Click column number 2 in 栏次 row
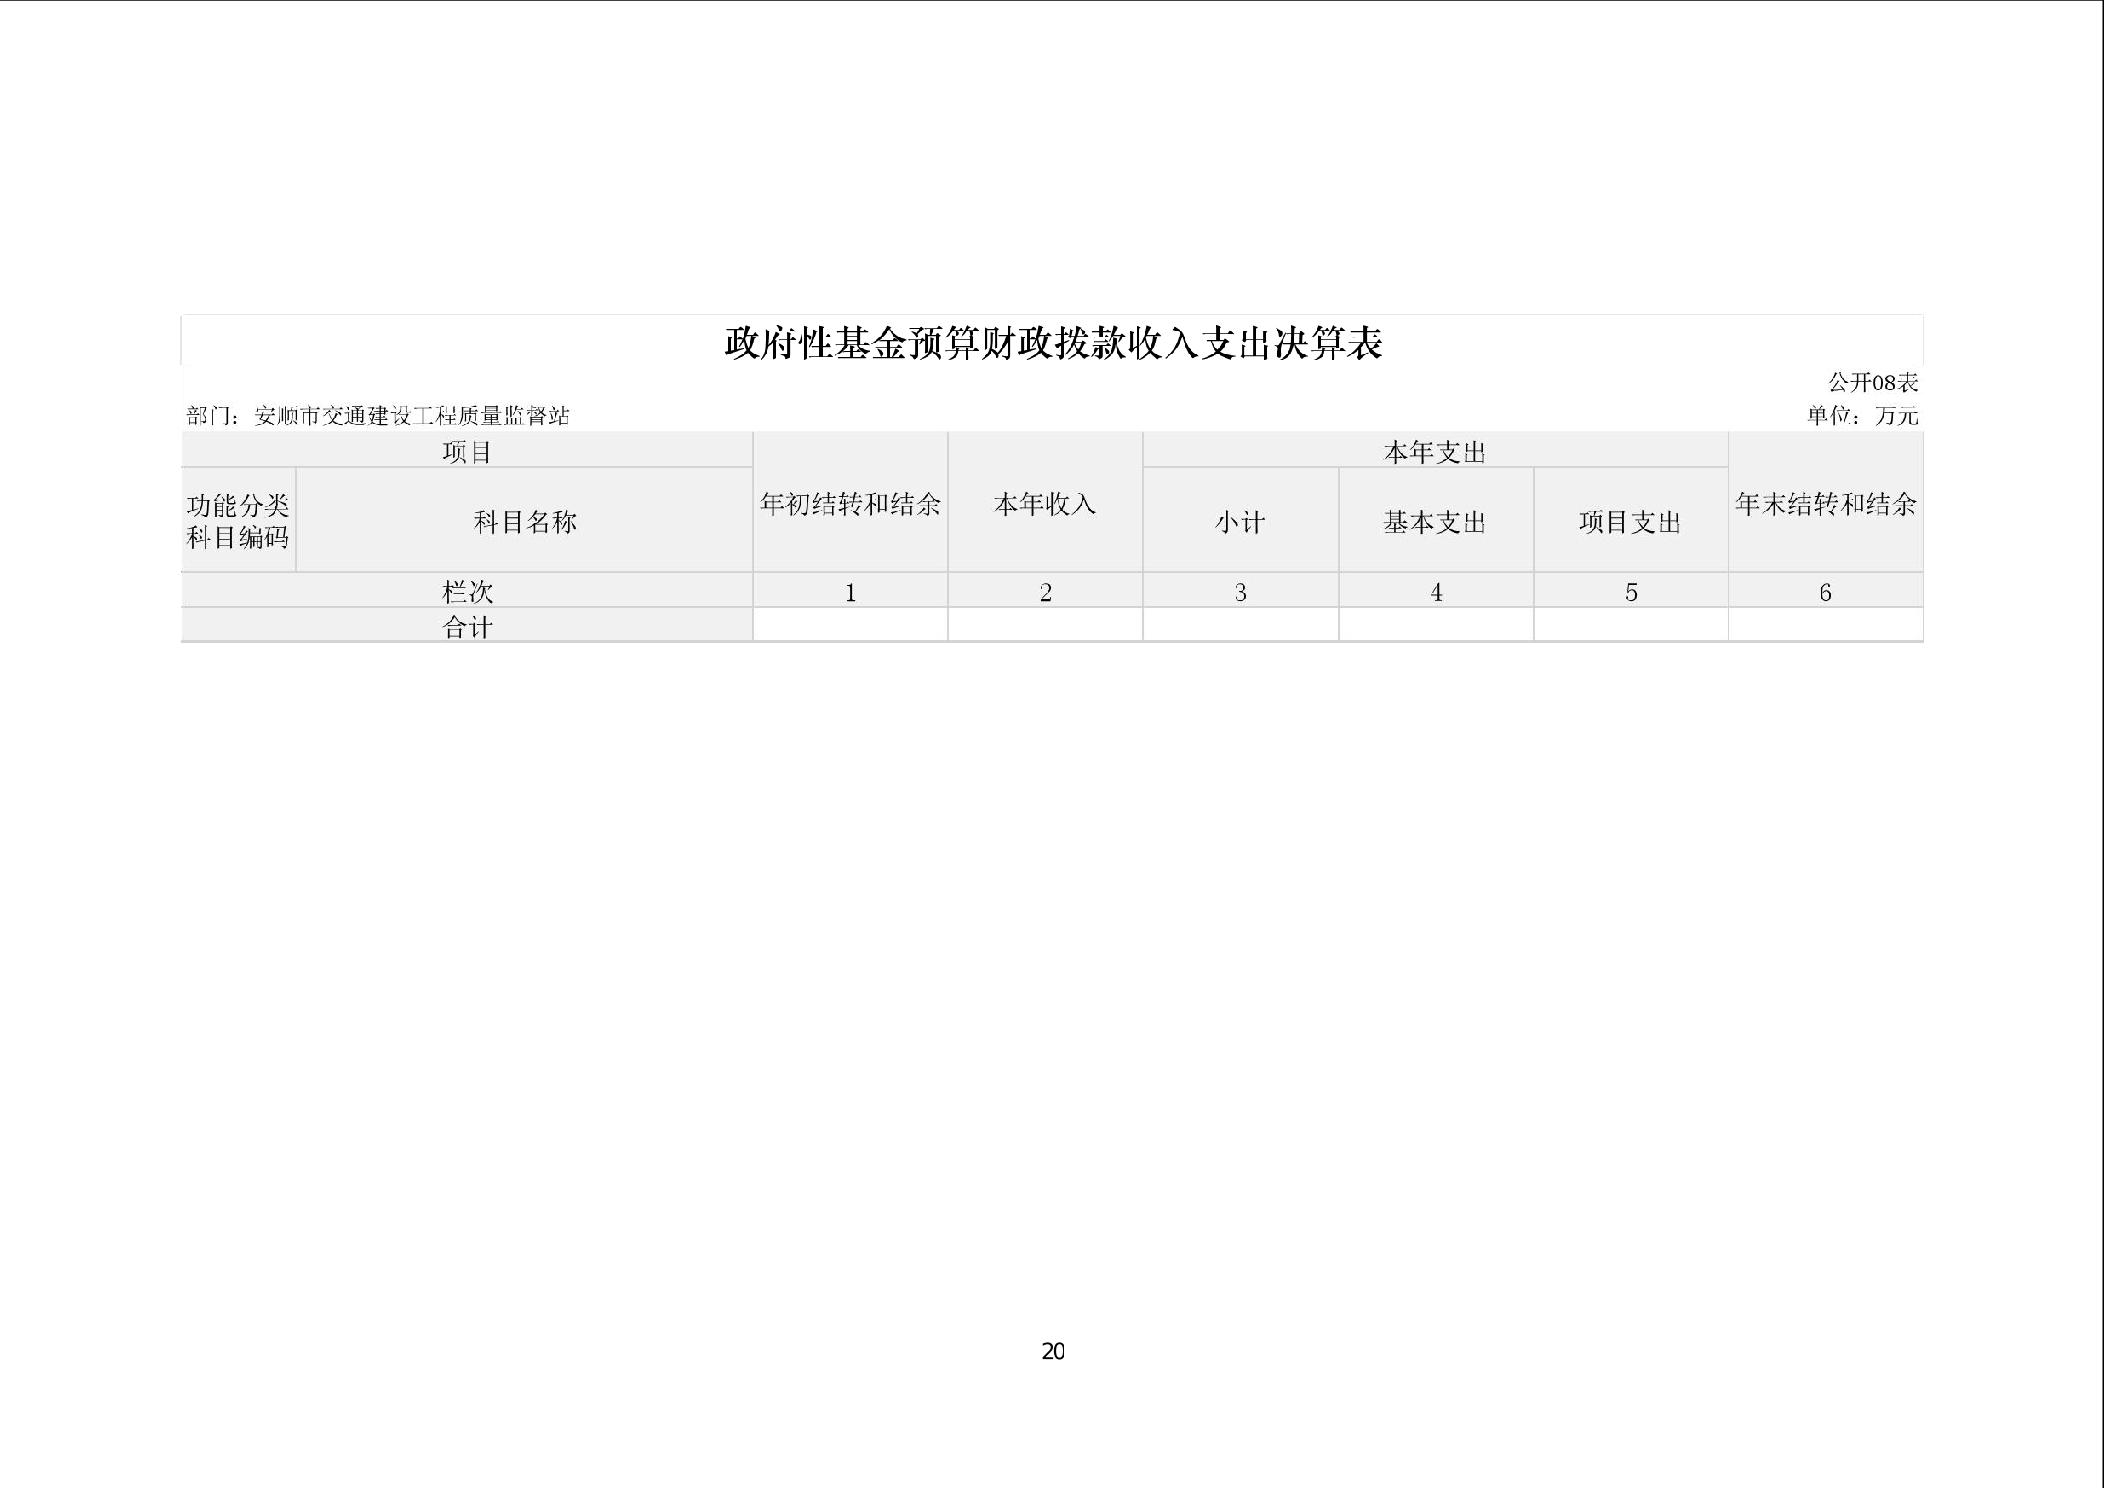This screenshot has height=1488, width=2104. (x=1045, y=592)
